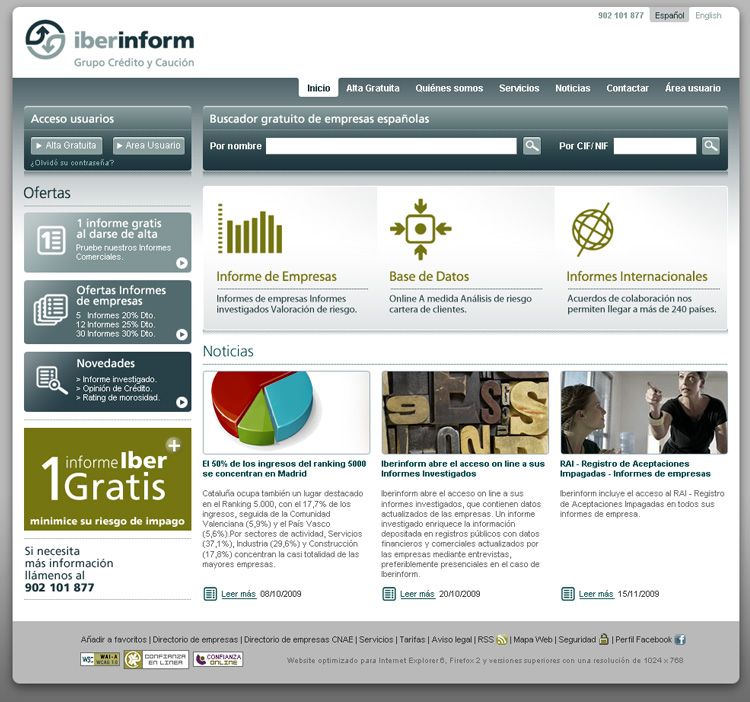Open the Aviso legal footer link

point(452,639)
